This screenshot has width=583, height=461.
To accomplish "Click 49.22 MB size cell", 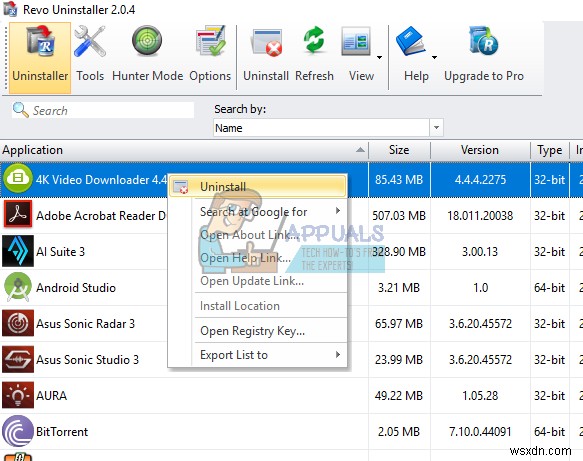I will pos(399,396).
